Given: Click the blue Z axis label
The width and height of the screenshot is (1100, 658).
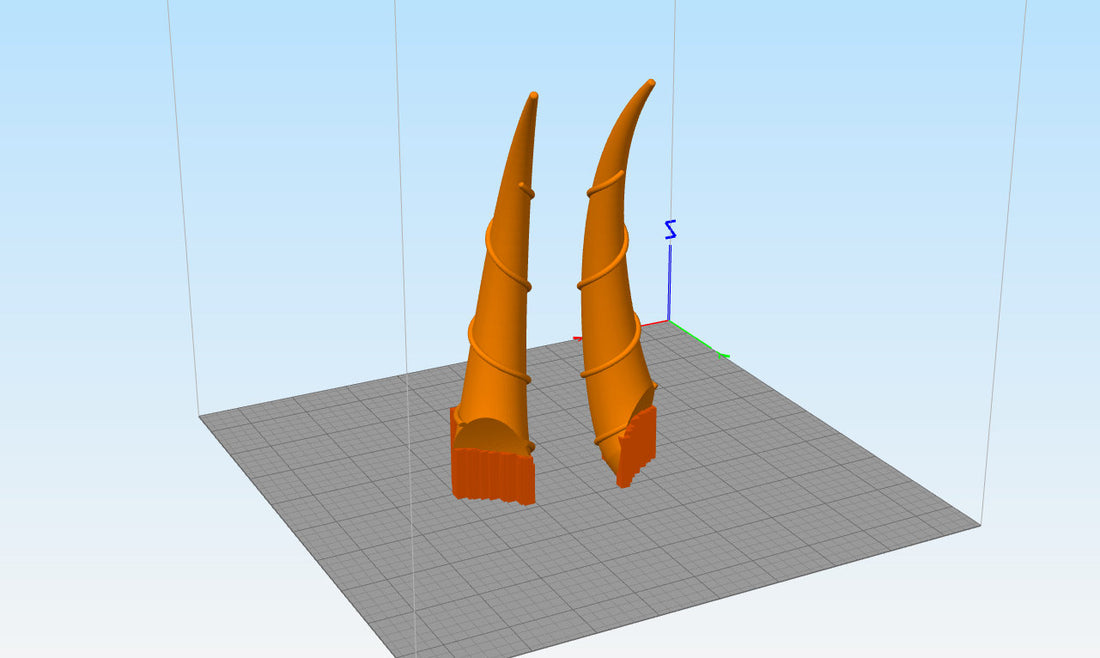Looking at the screenshot, I should pyautogui.click(x=671, y=229).
